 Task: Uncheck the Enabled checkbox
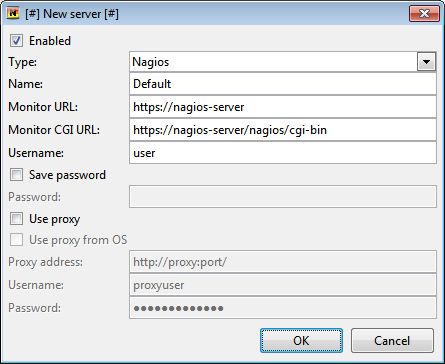point(16,41)
